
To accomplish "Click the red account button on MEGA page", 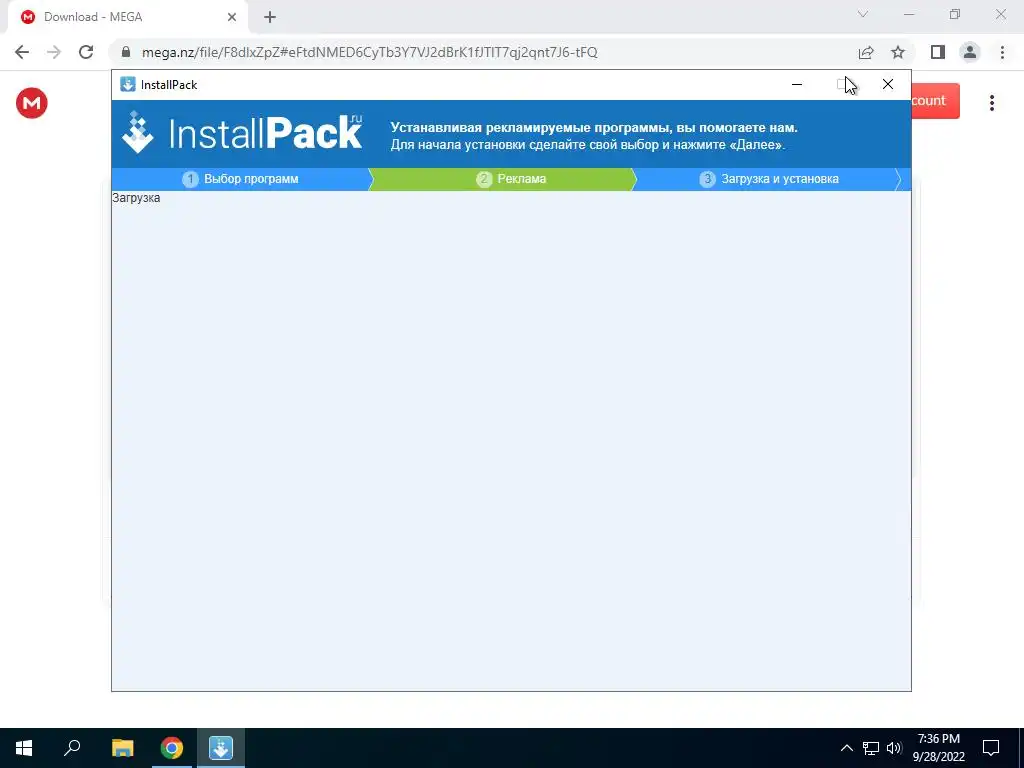I will coord(935,101).
